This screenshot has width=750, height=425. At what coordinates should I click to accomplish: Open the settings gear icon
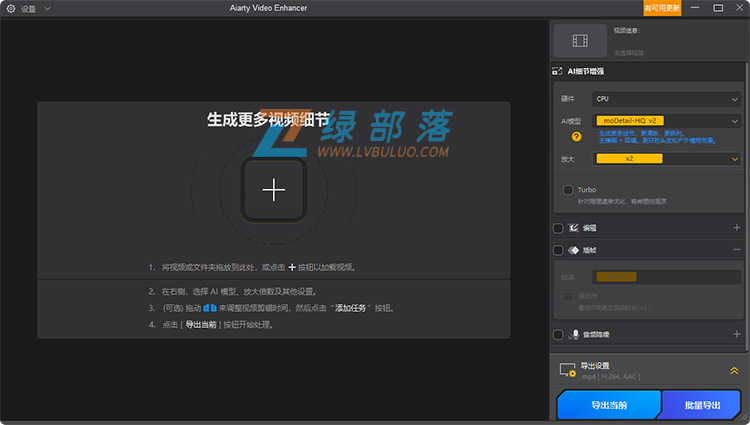coord(11,9)
